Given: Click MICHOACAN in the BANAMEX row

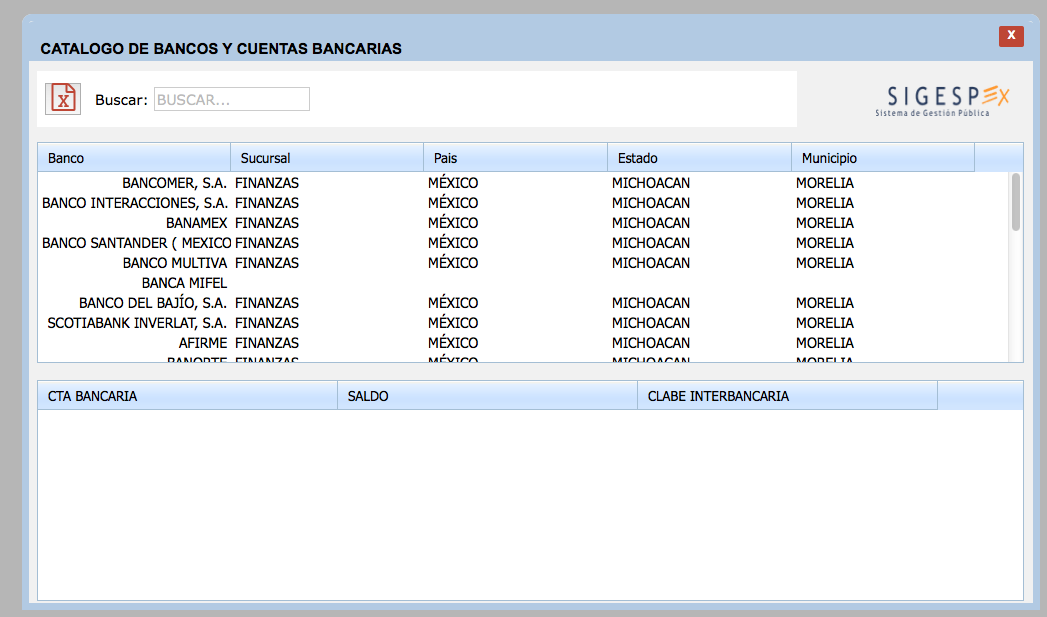Looking at the screenshot, I should click(651, 223).
